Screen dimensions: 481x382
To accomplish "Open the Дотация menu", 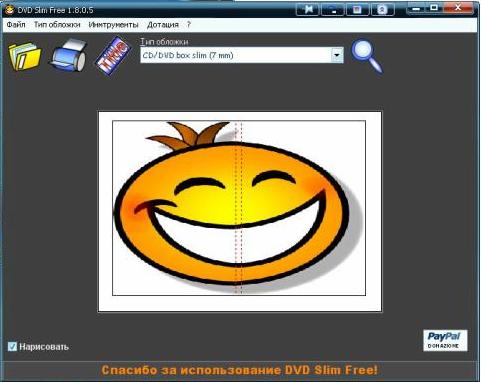I will pos(163,25).
